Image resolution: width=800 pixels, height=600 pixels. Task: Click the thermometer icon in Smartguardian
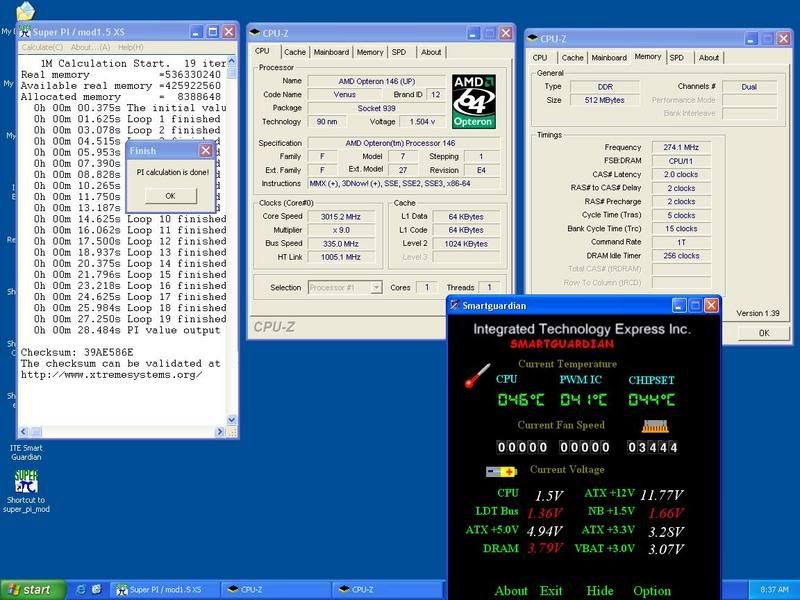[x=477, y=376]
